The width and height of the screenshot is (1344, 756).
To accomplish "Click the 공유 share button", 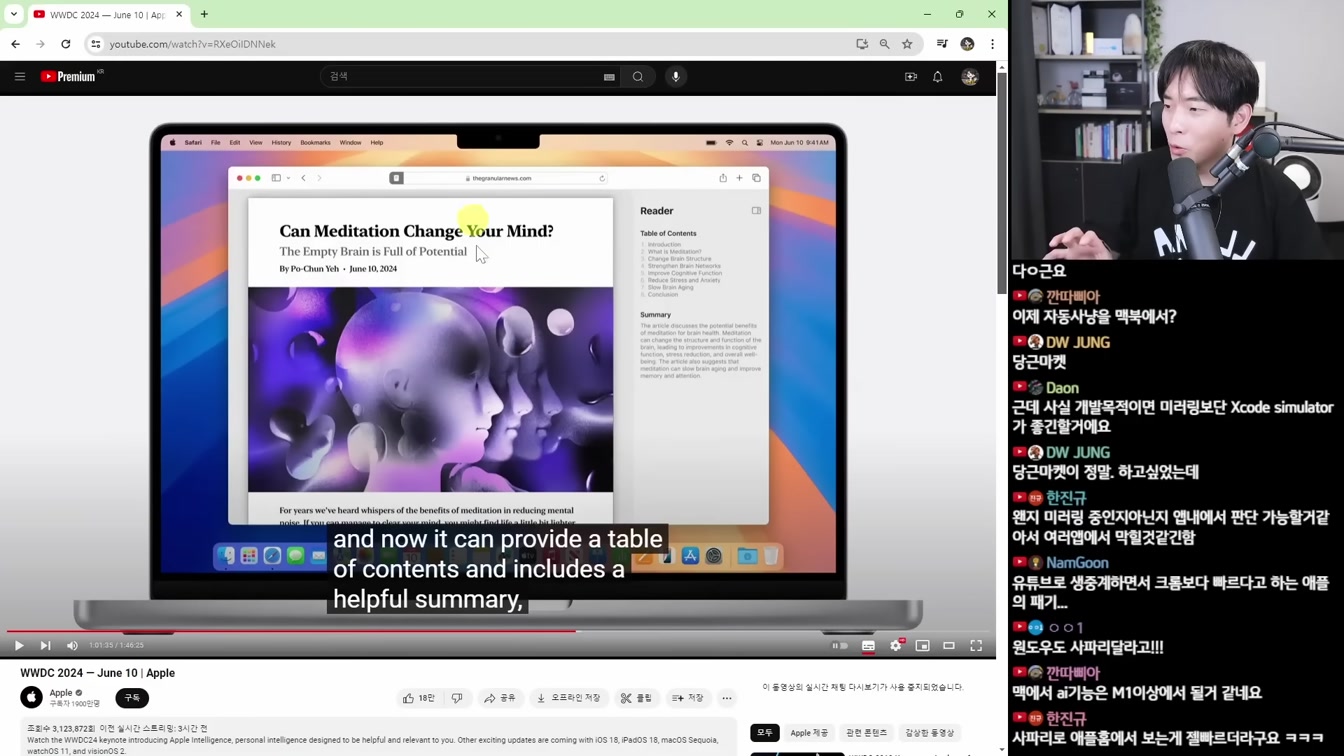I will (500, 698).
